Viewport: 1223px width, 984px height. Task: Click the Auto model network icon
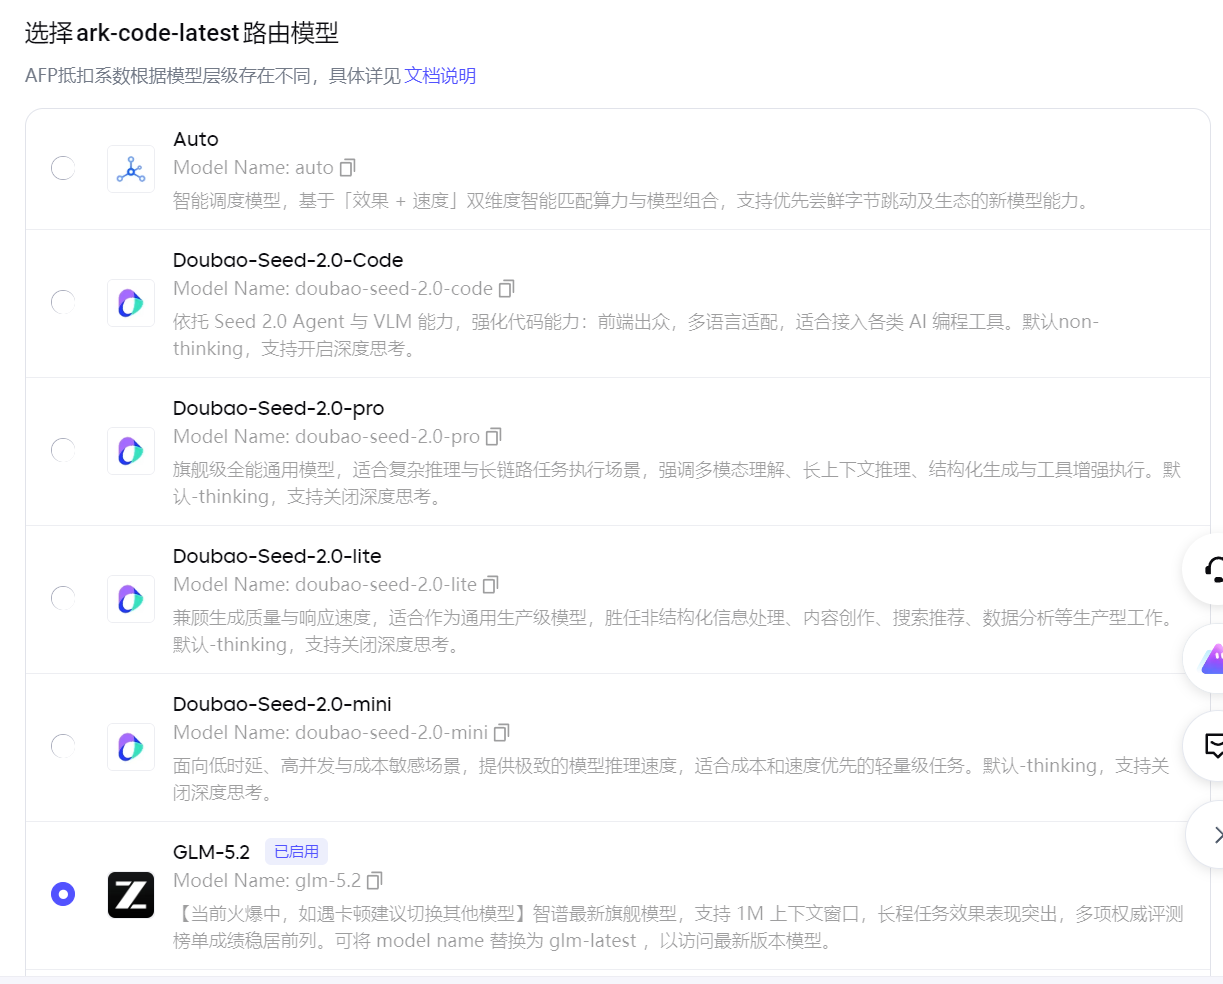point(131,169)
